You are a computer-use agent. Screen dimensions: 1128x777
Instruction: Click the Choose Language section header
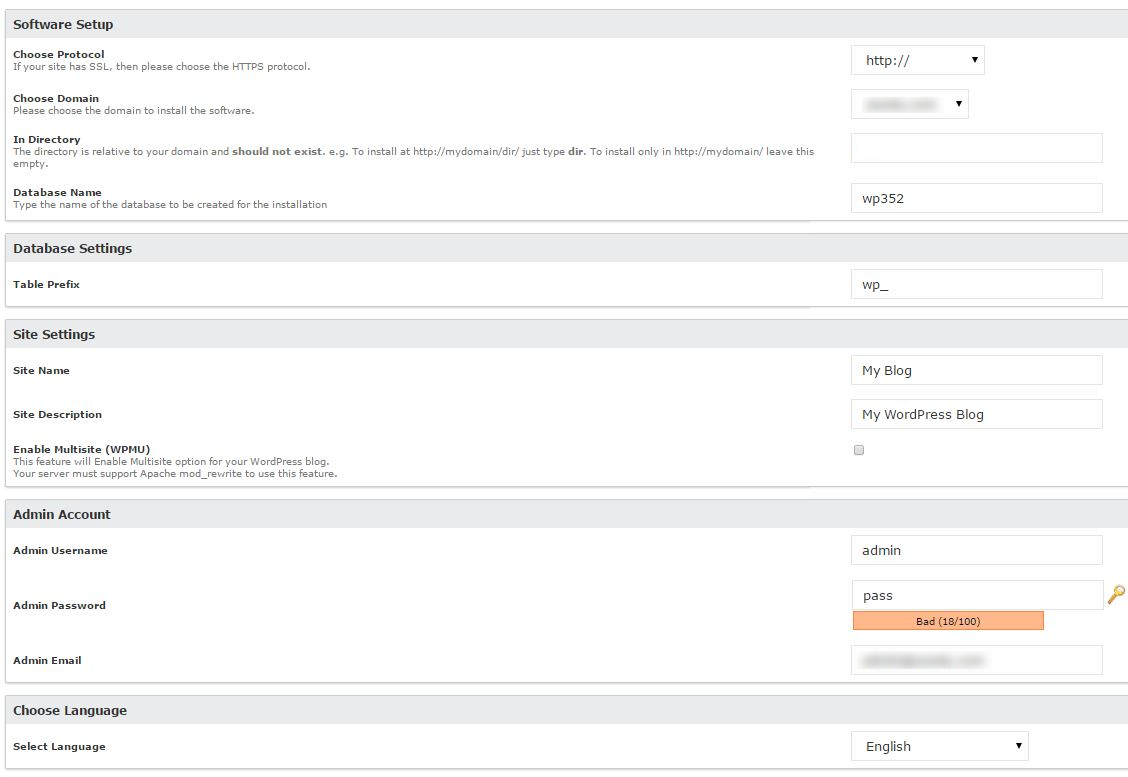point(70,710)
